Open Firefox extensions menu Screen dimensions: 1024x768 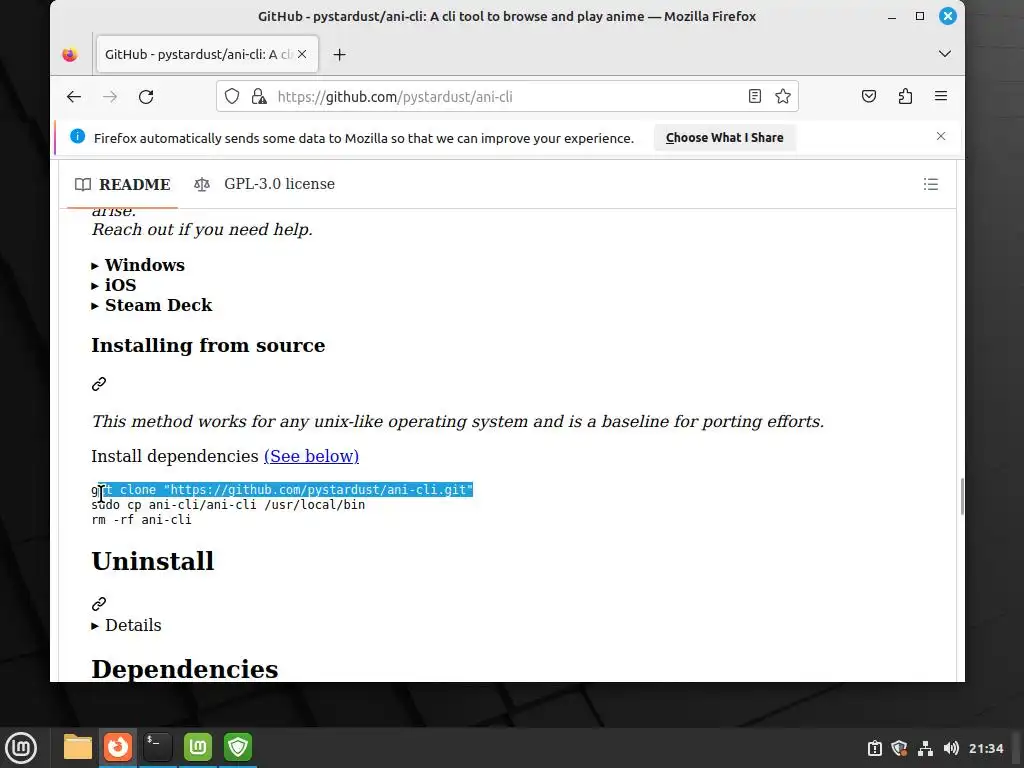point(905,97)
